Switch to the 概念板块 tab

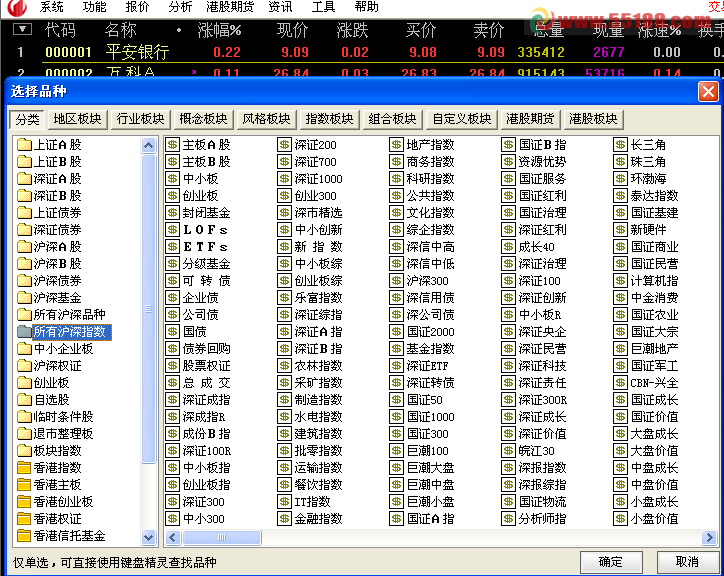[203, 119]
